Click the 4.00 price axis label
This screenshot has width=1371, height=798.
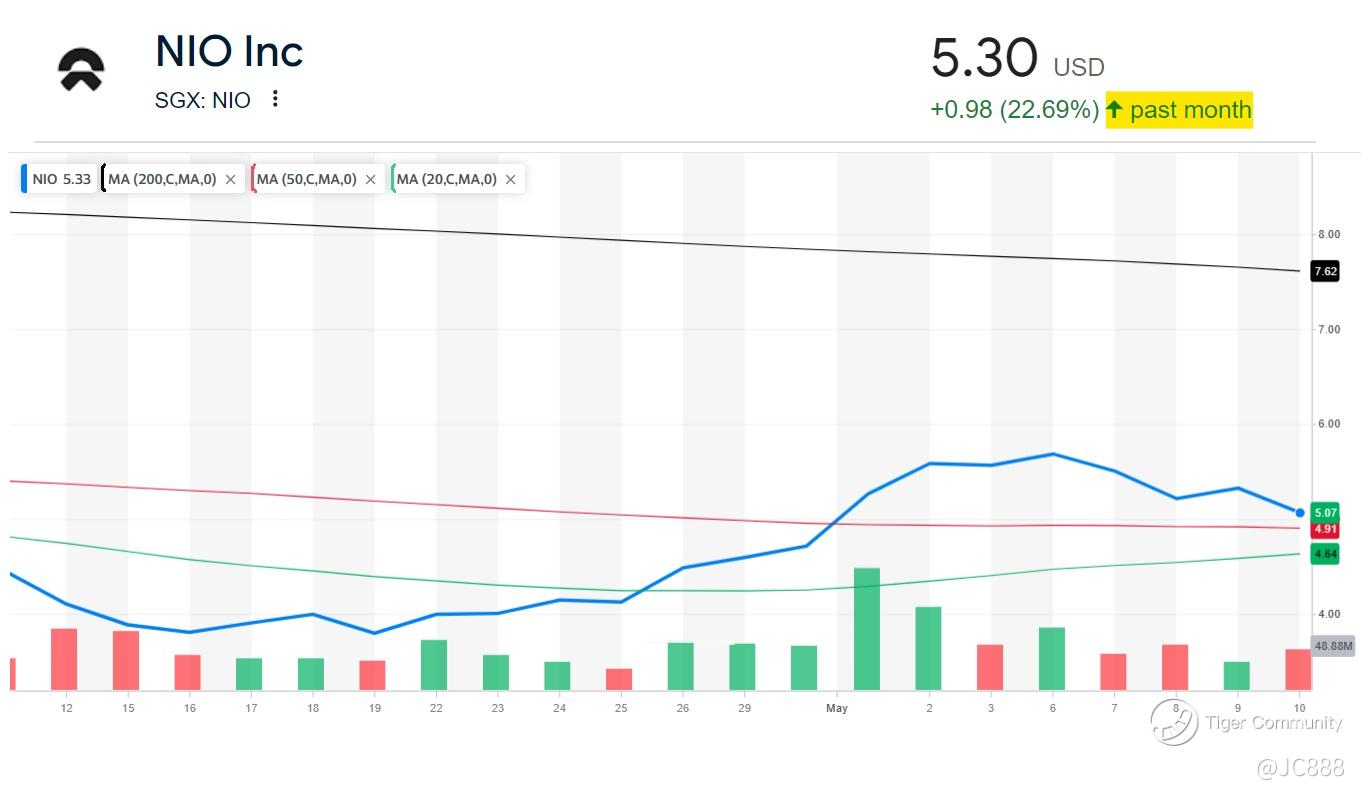click(x=1328, y=614)
